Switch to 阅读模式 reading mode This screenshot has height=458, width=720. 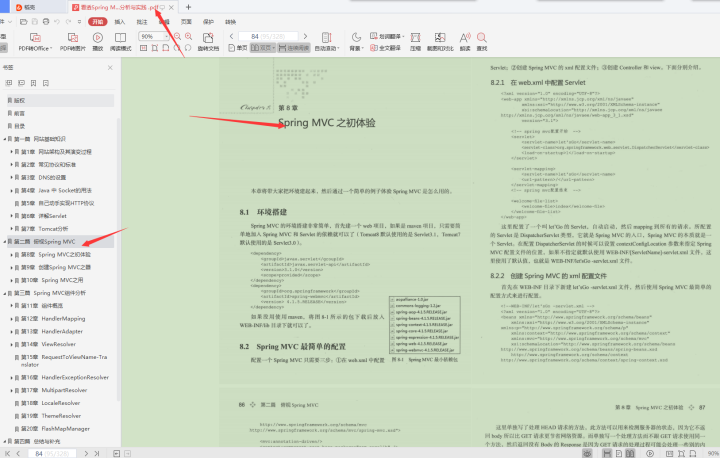pyautogui.click(x=120, y=41)
